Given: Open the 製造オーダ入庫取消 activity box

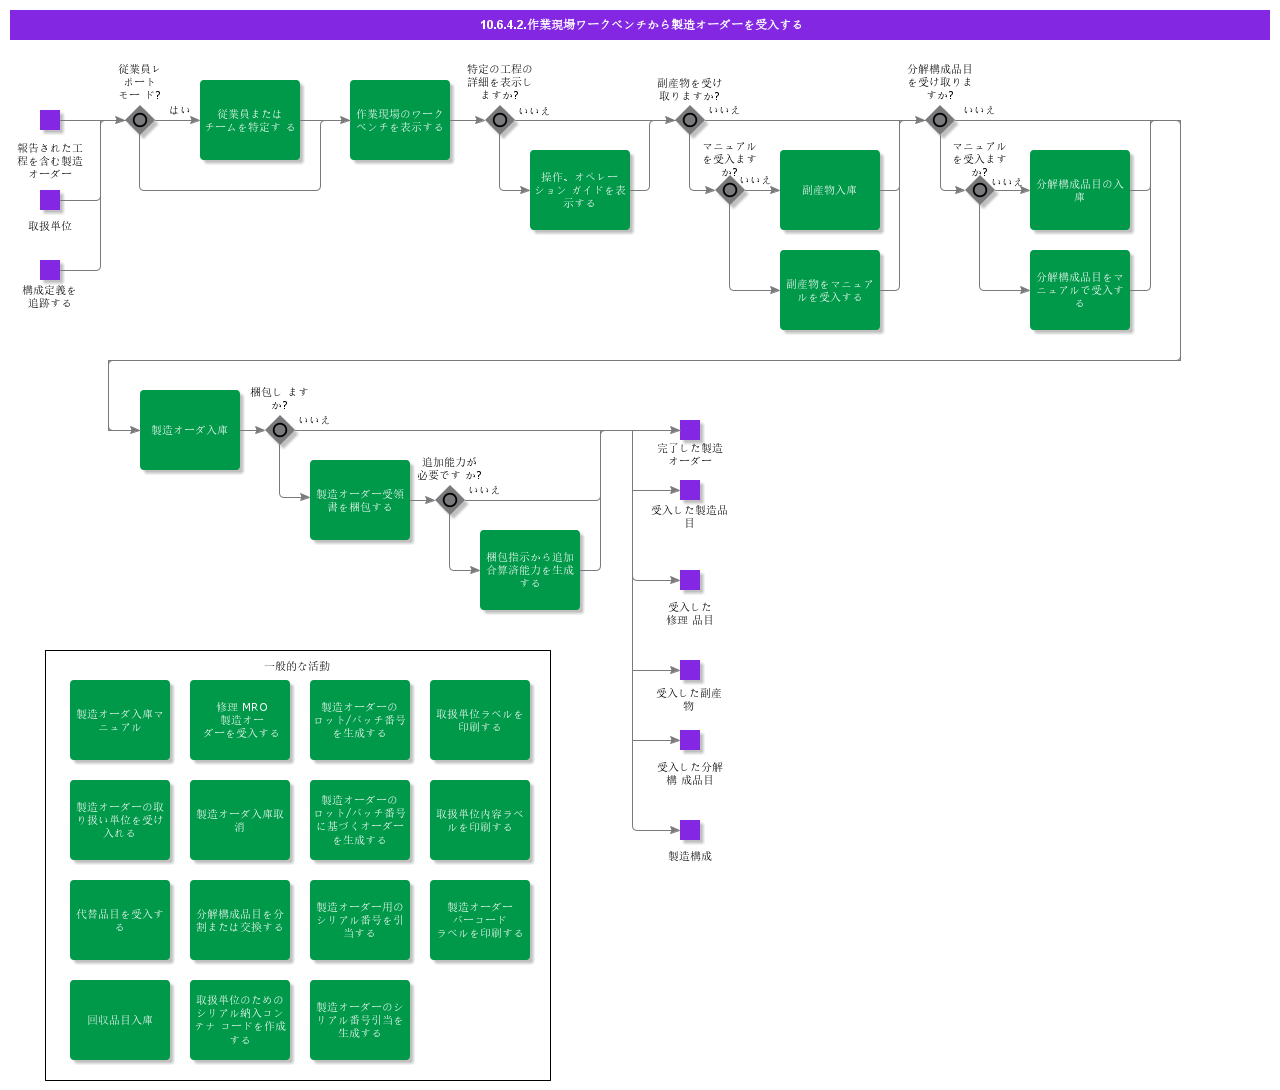Looking at the screenshot, I should (240, 820).
